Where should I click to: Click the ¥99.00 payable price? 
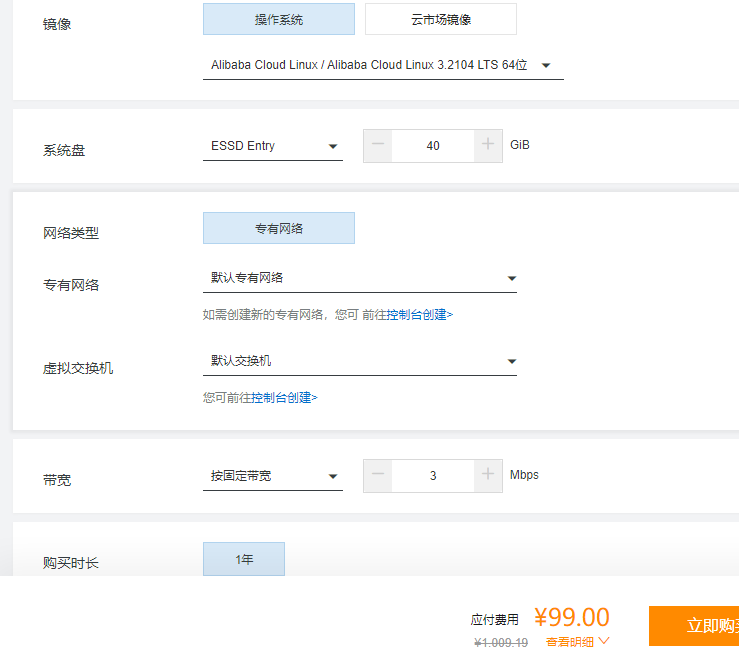[x=571, y=617]
